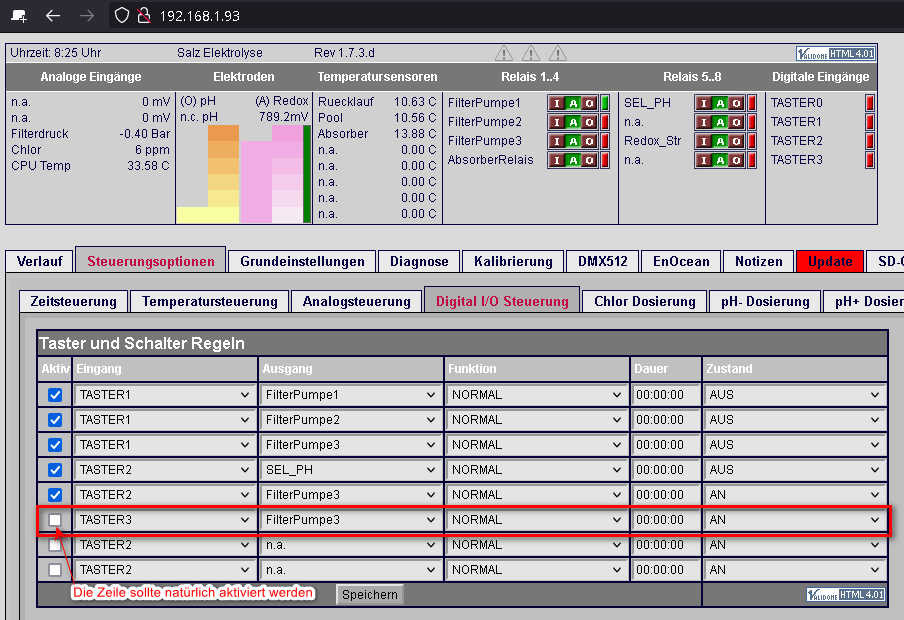Uncheck Aktiv for TASTER2 to SEL_PH rule
Screen dimensions: 904x620
[55, 470]
